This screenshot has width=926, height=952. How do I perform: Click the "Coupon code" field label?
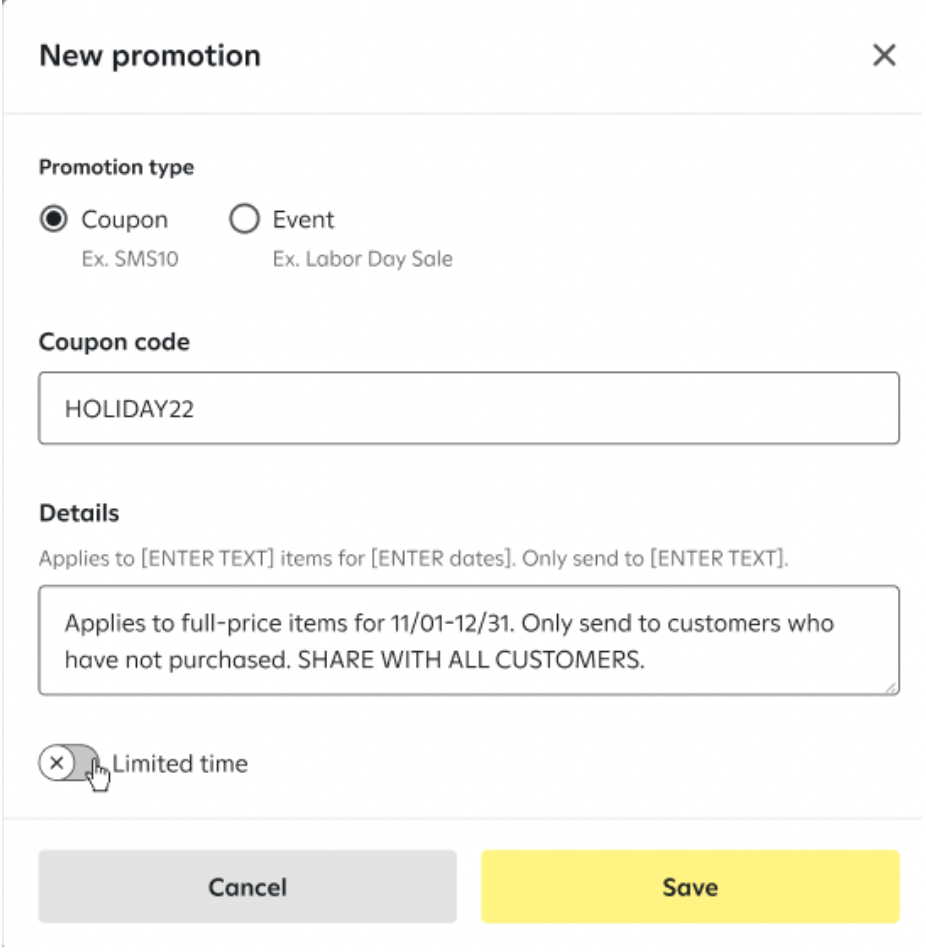pyautogui.click(x=114, y=342)
